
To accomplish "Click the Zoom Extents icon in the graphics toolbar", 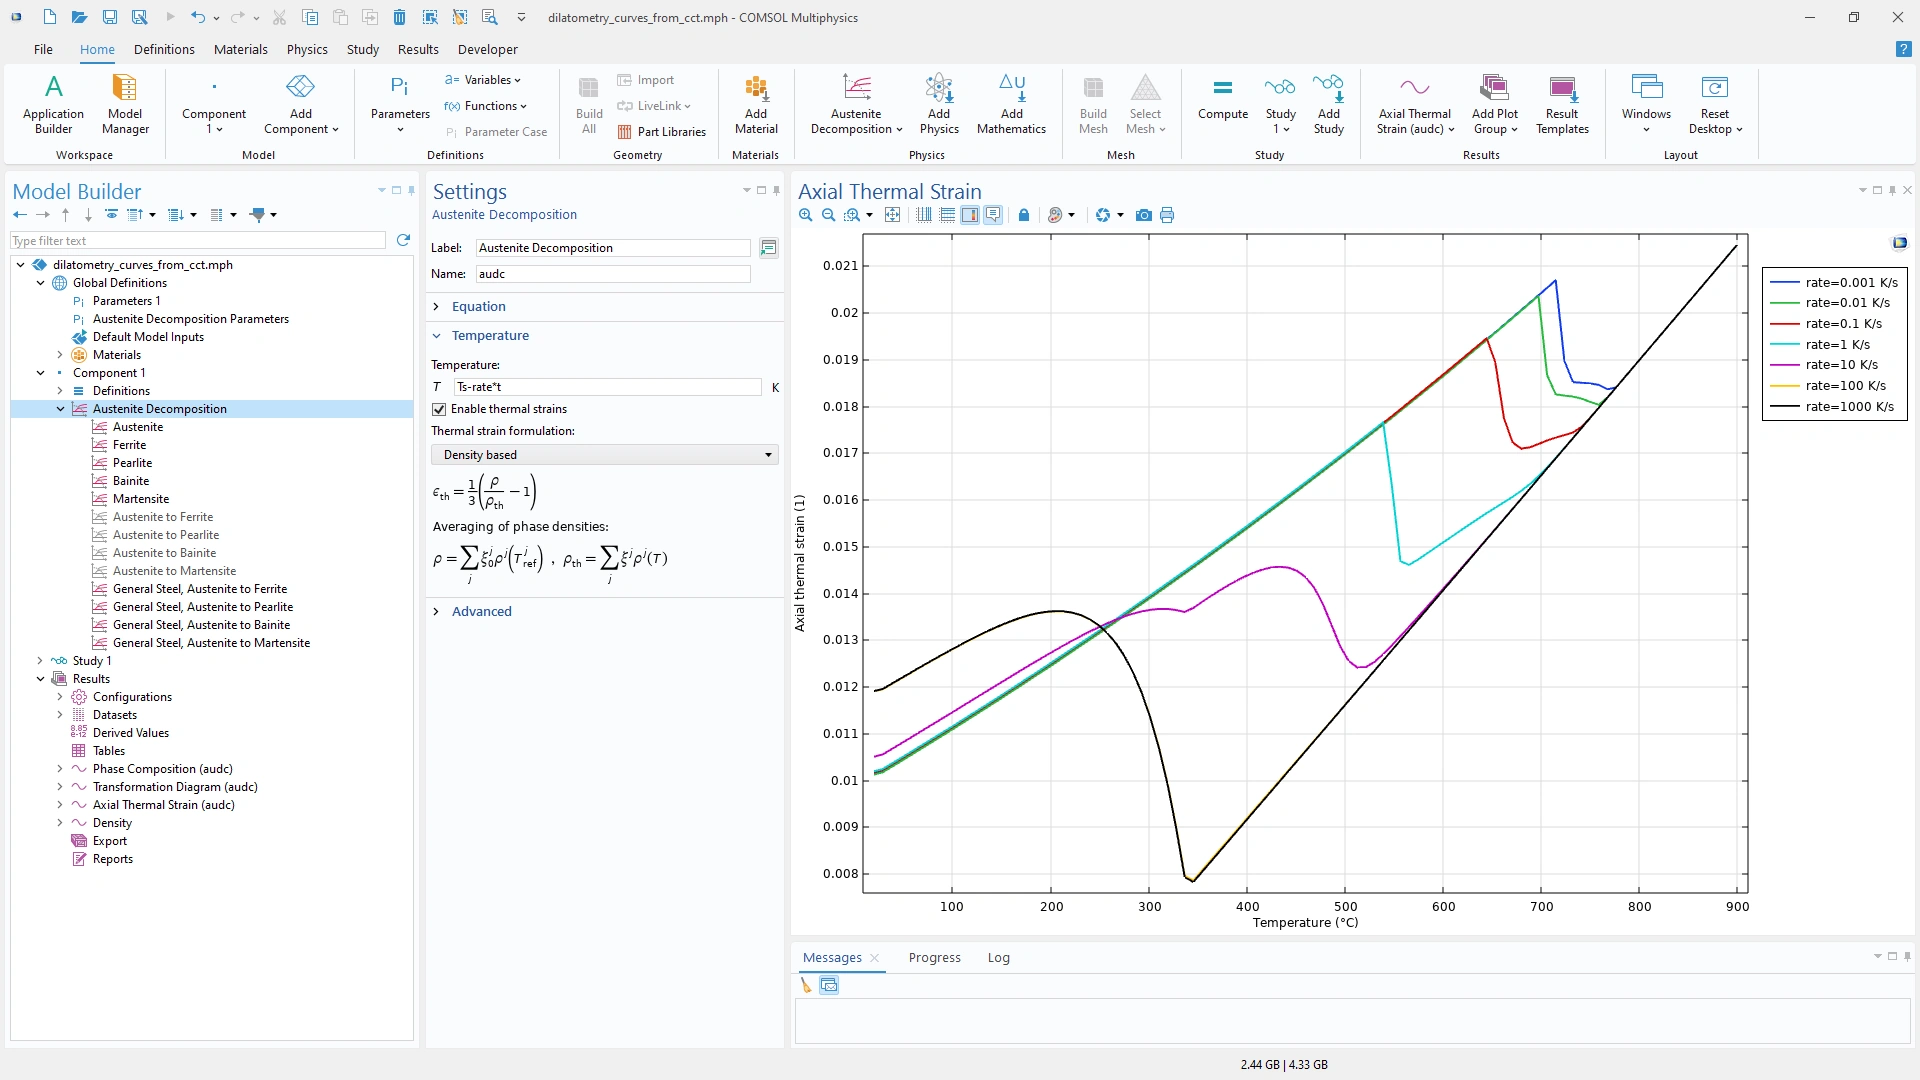I will coord(893,215).
